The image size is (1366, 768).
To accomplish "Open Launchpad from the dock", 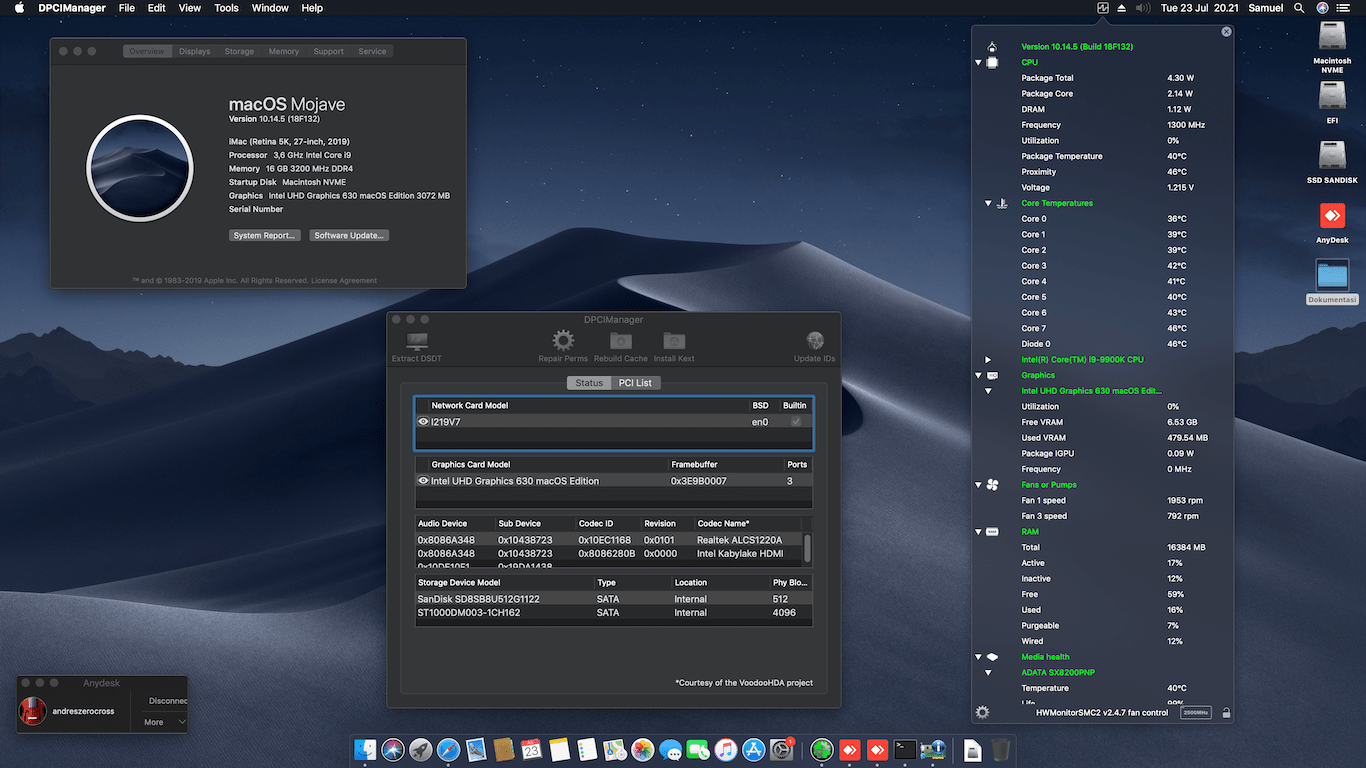I will click(x=421, y=749).
